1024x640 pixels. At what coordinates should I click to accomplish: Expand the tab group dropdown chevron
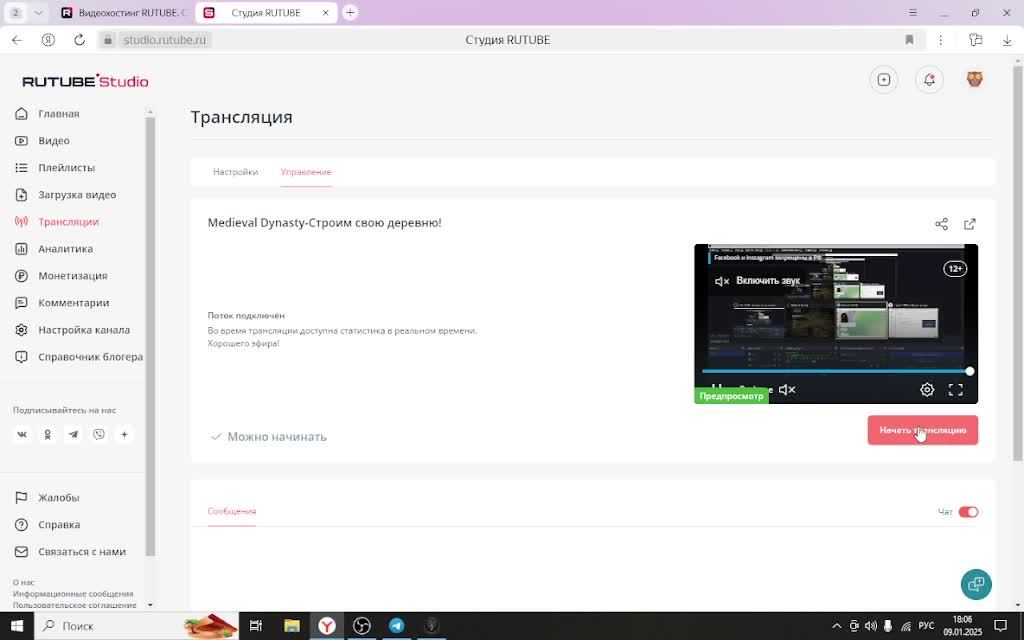click(39, 12)
